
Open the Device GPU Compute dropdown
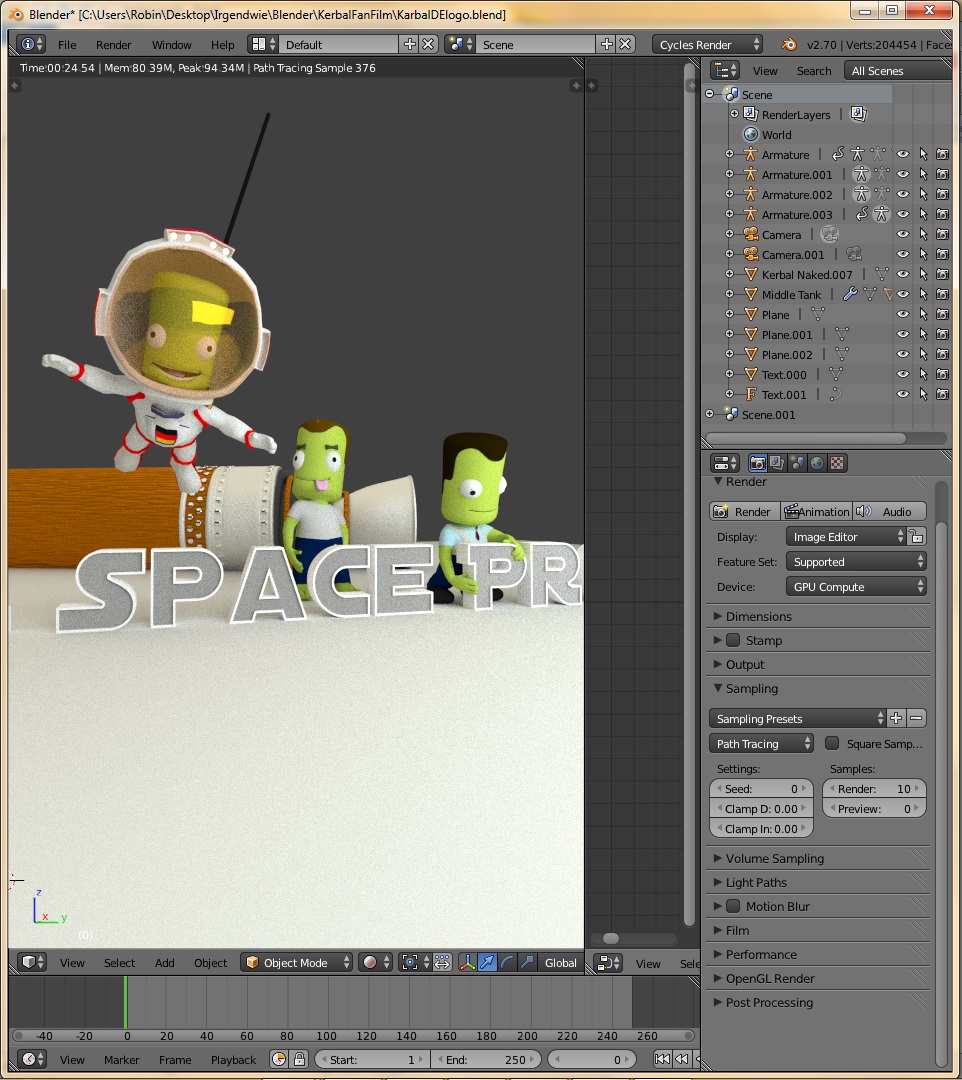click(x=856, y=587)
